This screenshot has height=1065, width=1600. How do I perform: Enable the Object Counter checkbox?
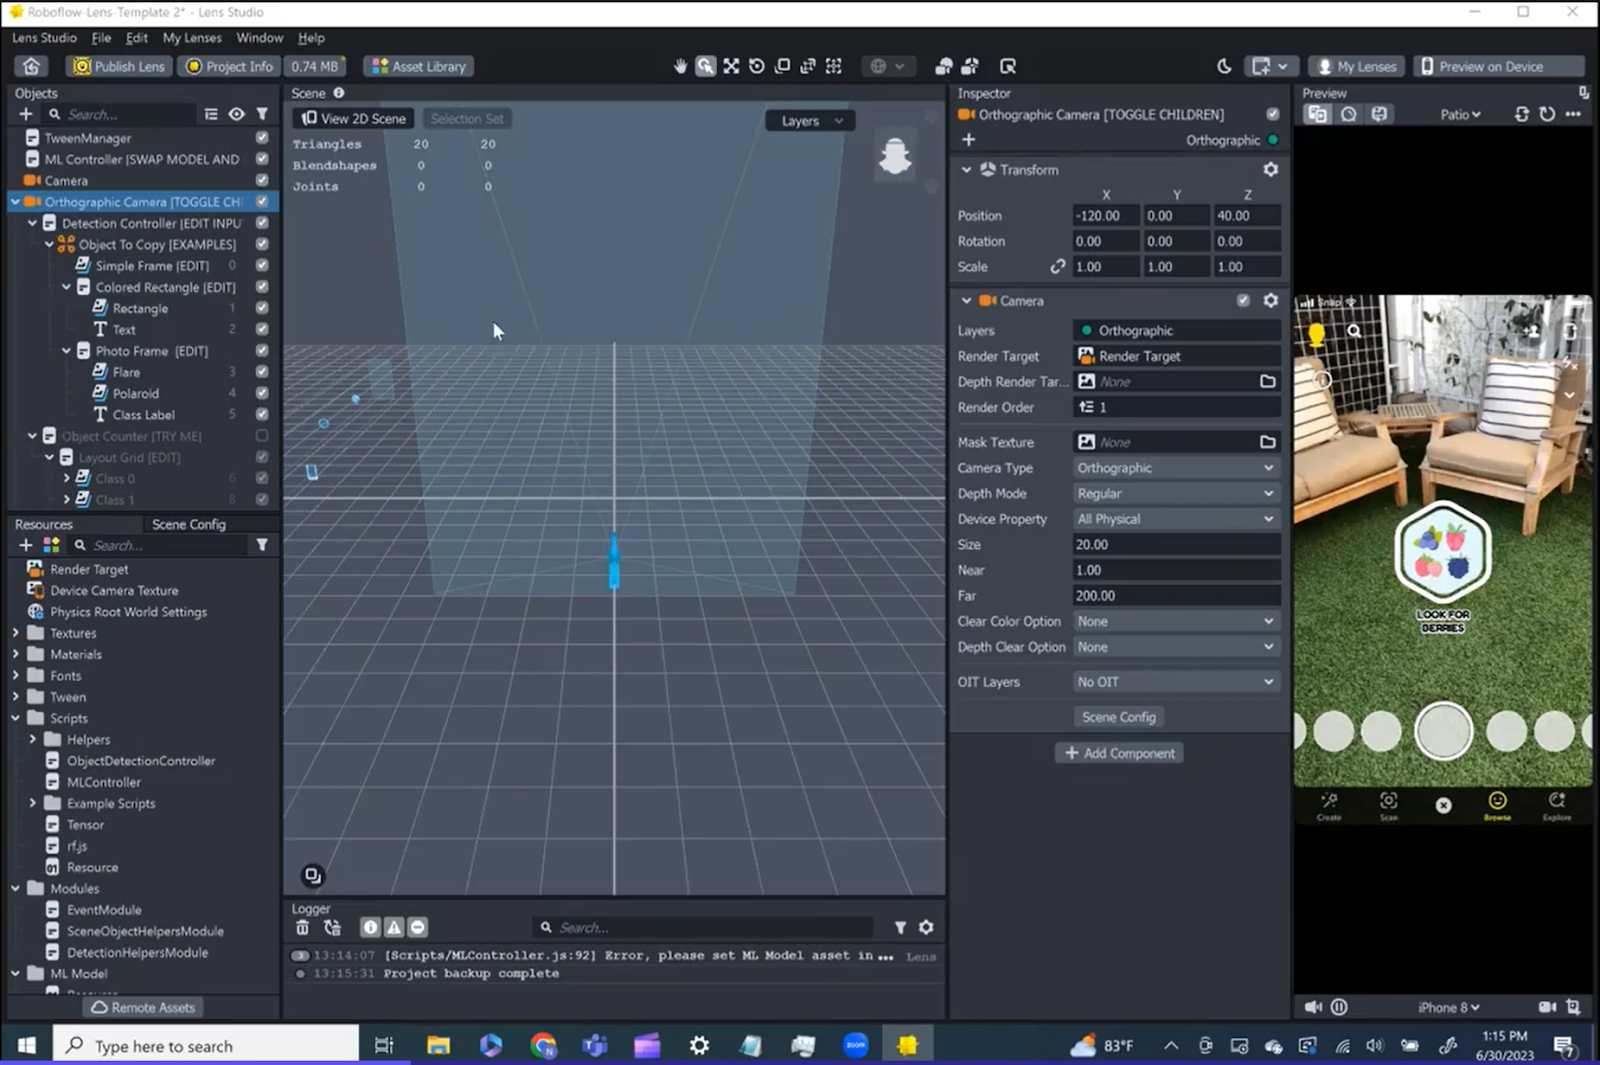pyautogui.click(x=262, y=436)
